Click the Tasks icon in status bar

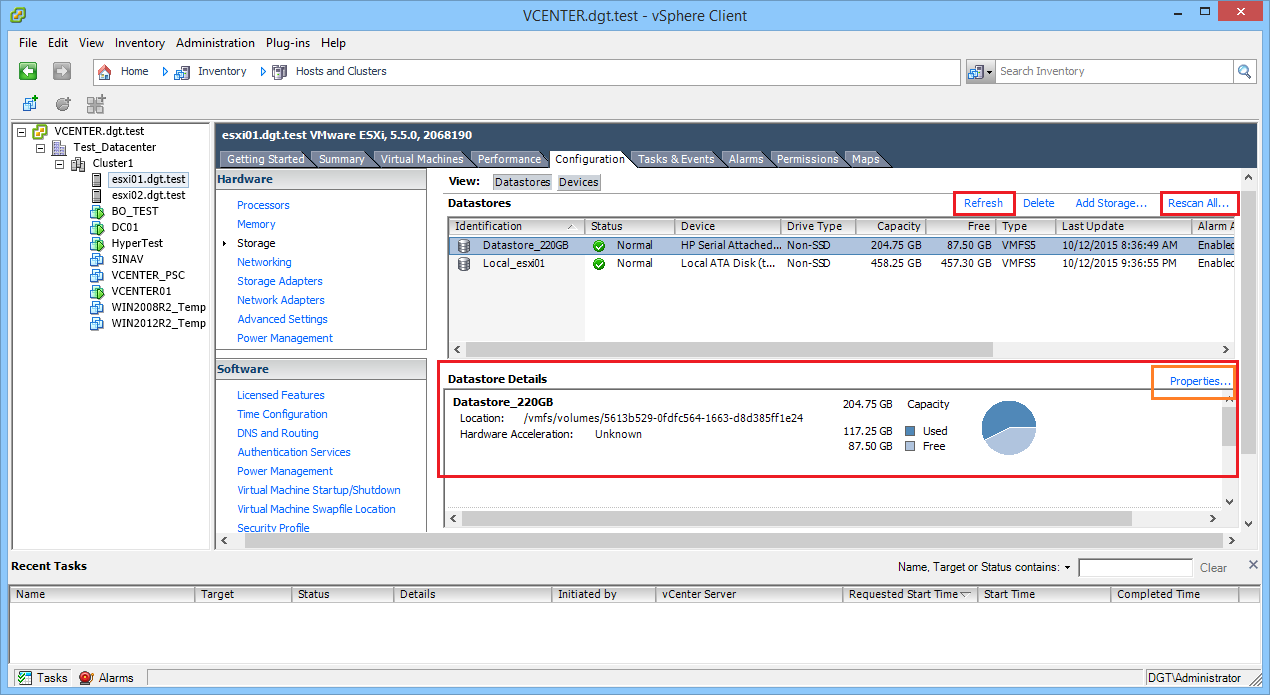point(24,677)
